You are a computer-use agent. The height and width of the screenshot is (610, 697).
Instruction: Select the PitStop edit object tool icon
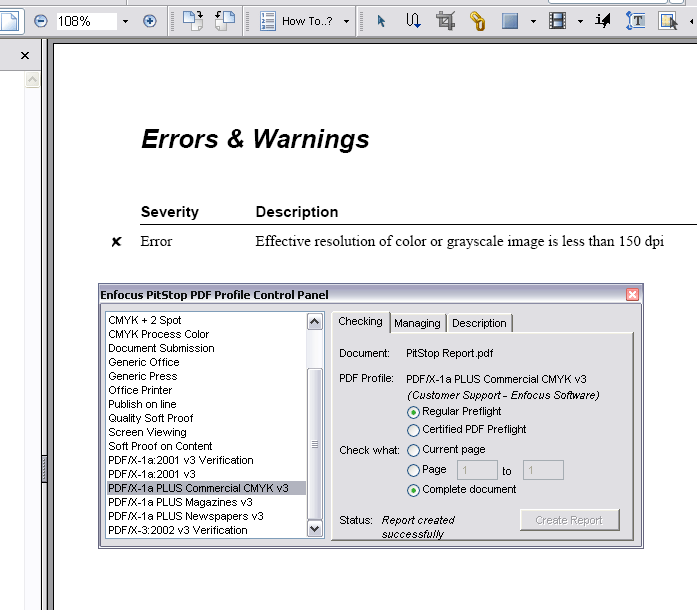click(668, 21)
